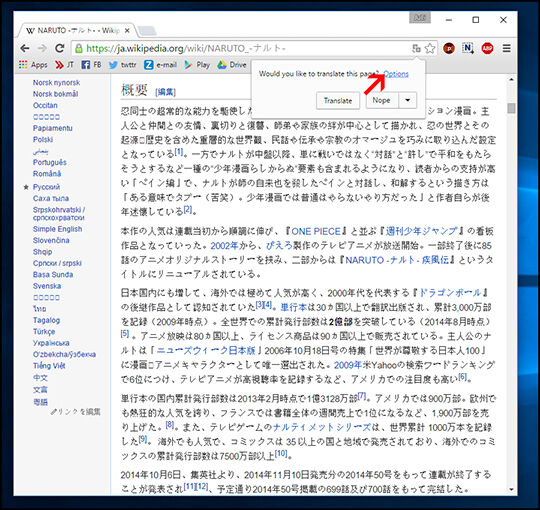Screen dimensions: 540x510
Task: Expand the dropdown arrow beside Nope
Action: [407, 100]
